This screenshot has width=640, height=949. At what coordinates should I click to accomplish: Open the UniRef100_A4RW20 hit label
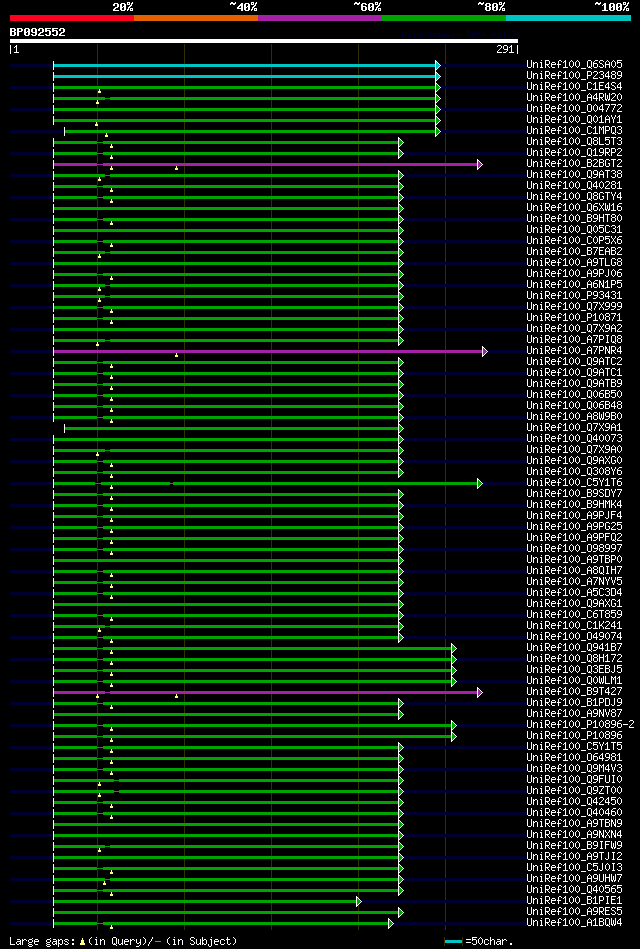574,97
